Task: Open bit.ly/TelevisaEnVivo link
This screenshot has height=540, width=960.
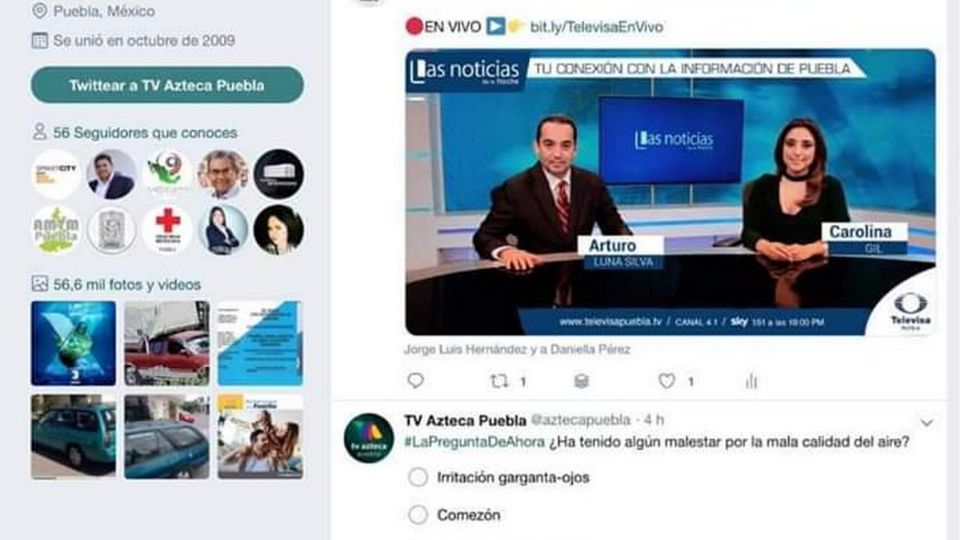Action: coord(596,27)
